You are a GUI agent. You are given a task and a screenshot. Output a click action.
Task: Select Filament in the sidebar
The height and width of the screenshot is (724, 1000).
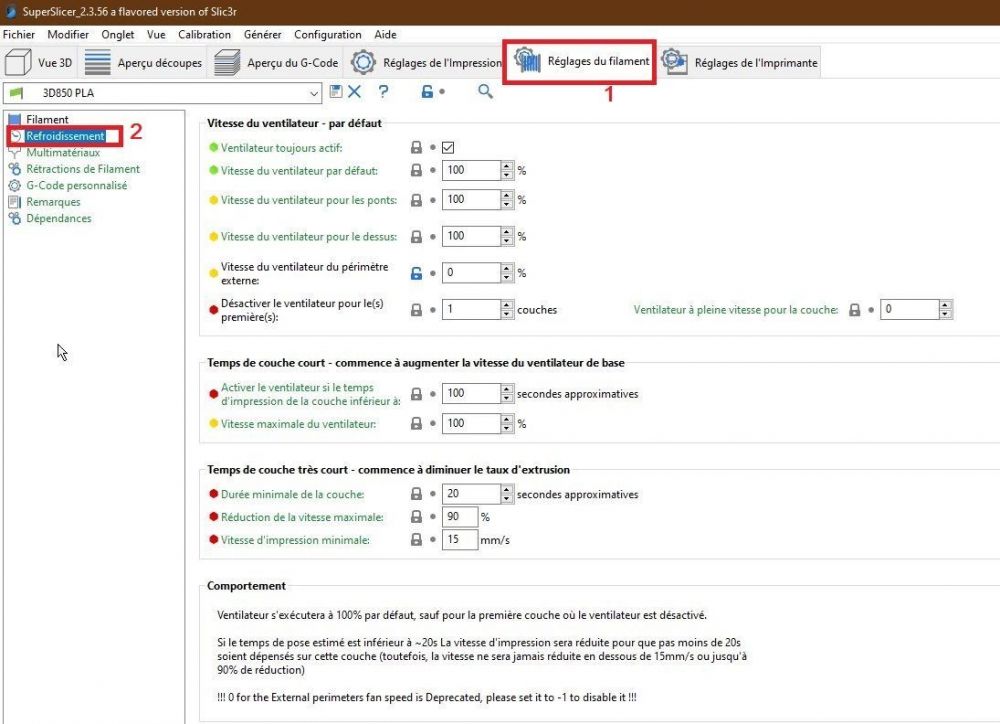click(x=47, y=119)
